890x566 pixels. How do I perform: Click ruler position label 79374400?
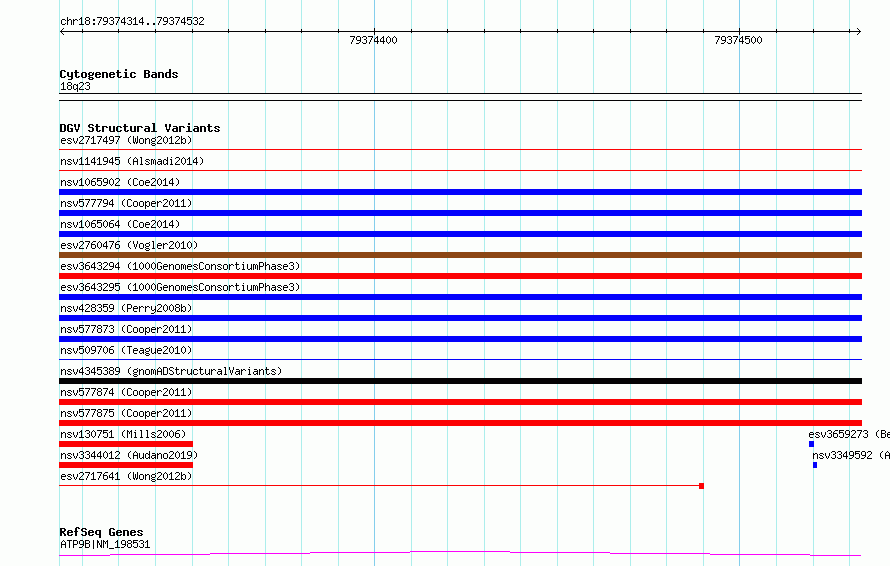click(x=373, y=40)
